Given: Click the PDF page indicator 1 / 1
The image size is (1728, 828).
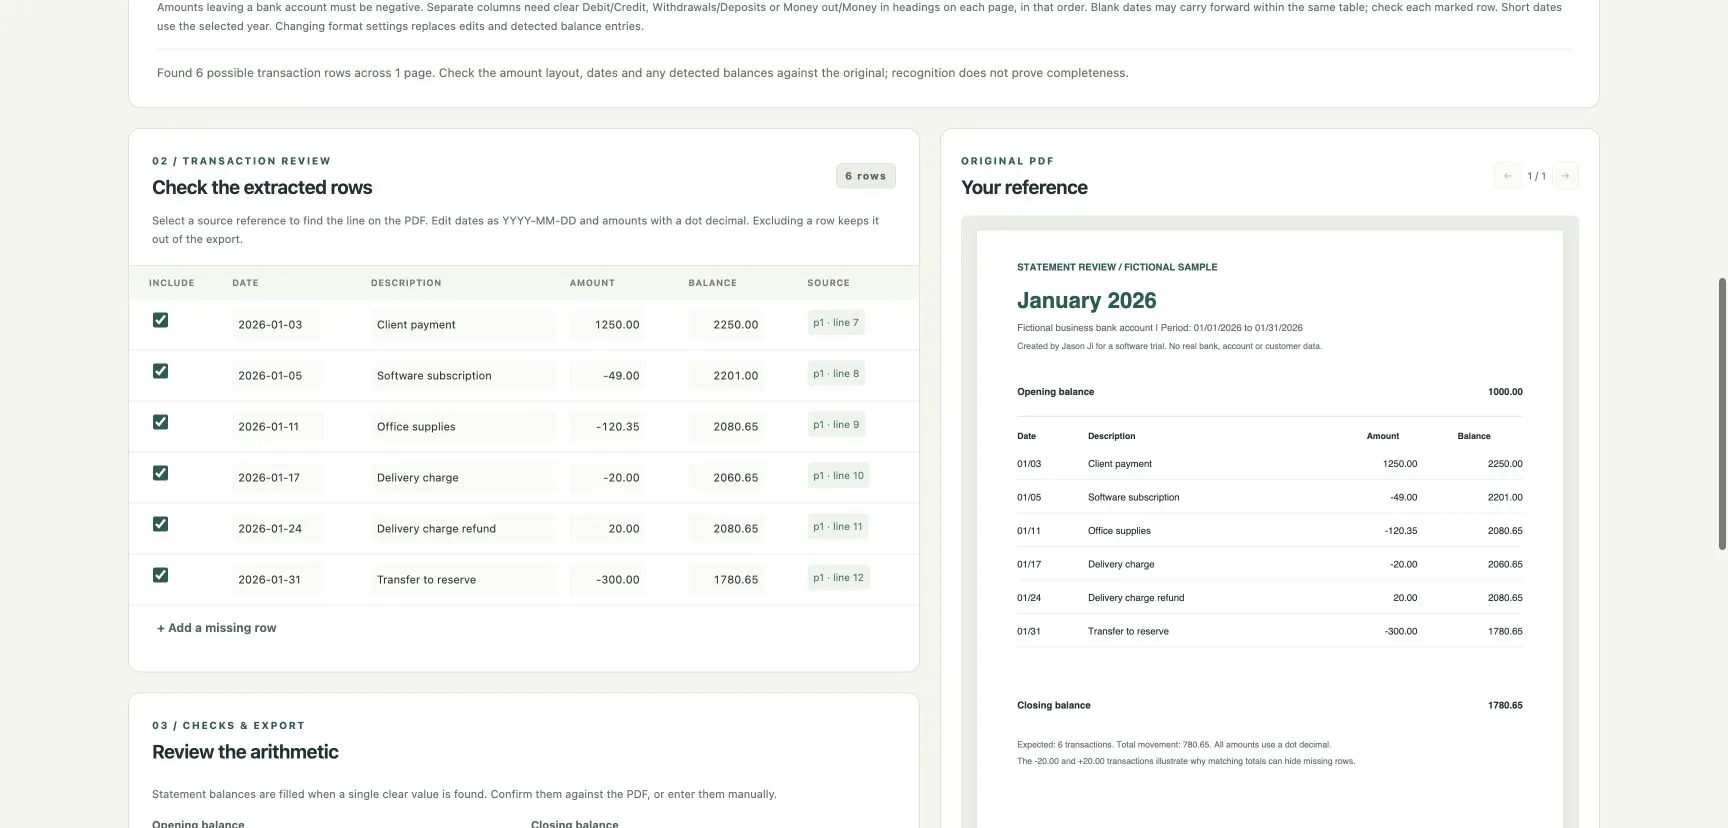Looking at the screenshot, I should pyautogui.click(x=1537, y=176).
